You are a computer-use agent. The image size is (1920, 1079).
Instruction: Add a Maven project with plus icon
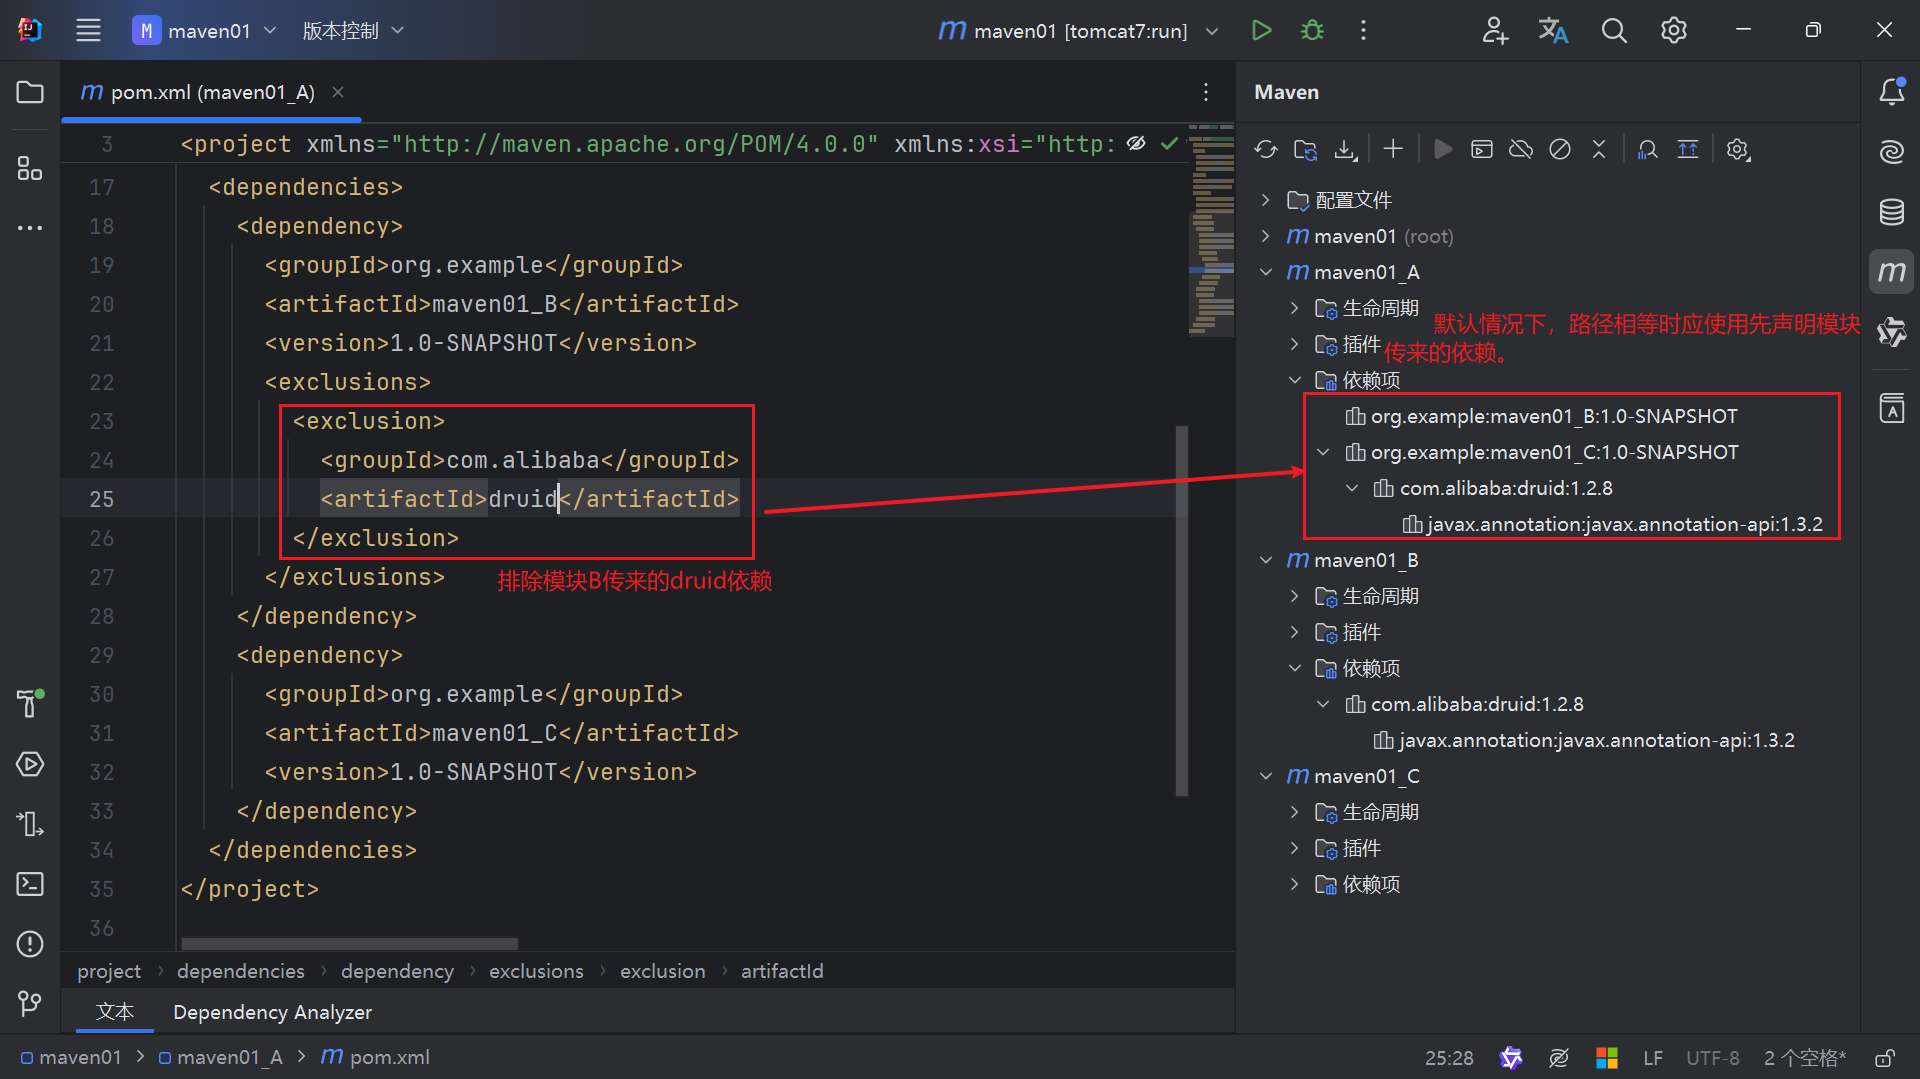click(1393, 149)
